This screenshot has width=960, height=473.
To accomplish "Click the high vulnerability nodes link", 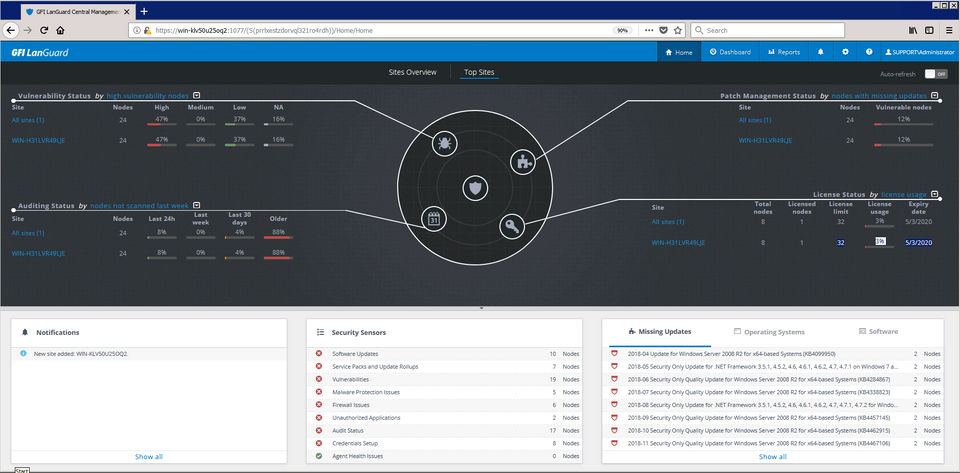I will (x=148, y=95).
